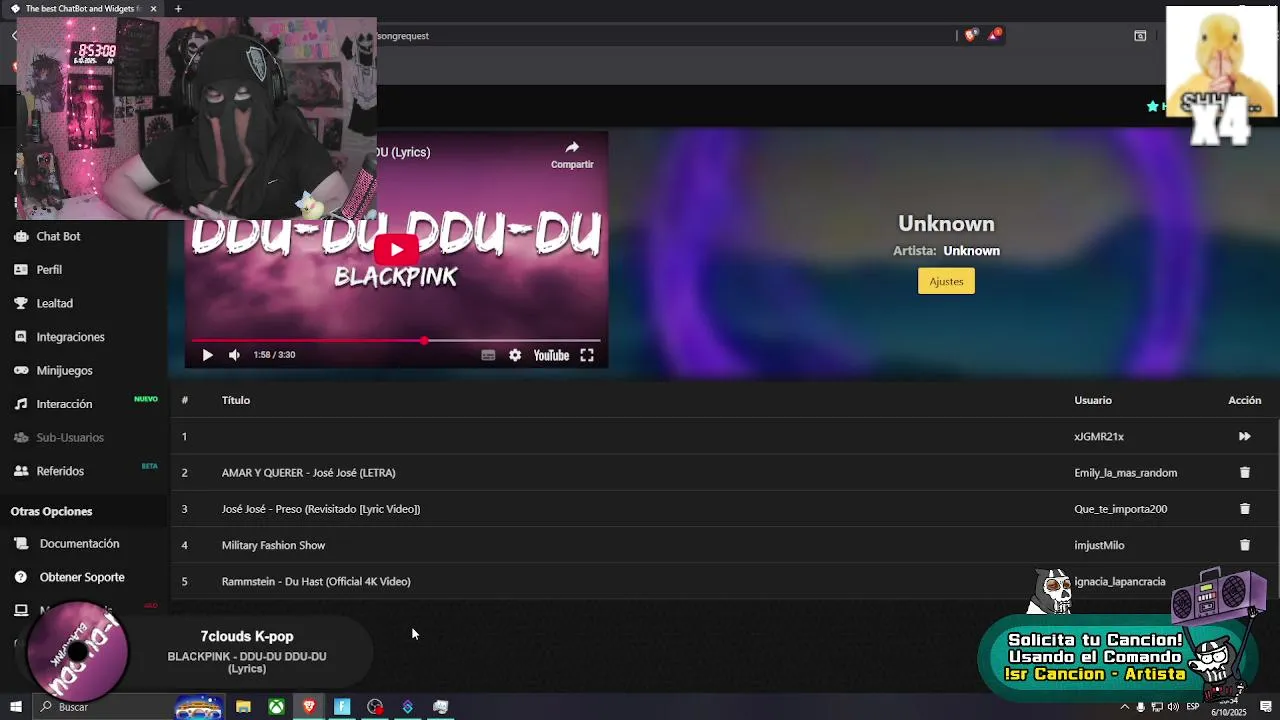Viewport: 1280px width, 720px height.
Task: Click Military Fashion Show title
Action: (273, 545)
